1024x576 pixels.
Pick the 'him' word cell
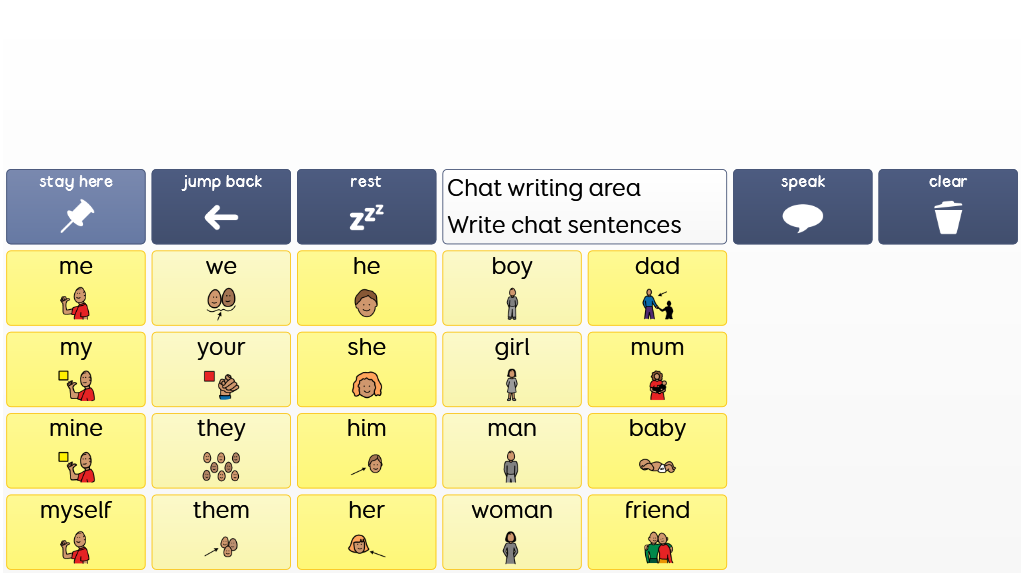tap(366, 451)
